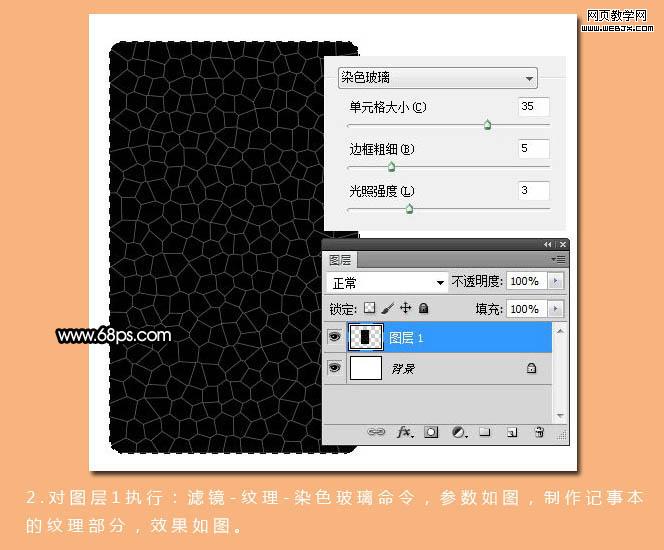The image size is (664, 550).
Task: Click the 填充 percent field
Action: 527,309
